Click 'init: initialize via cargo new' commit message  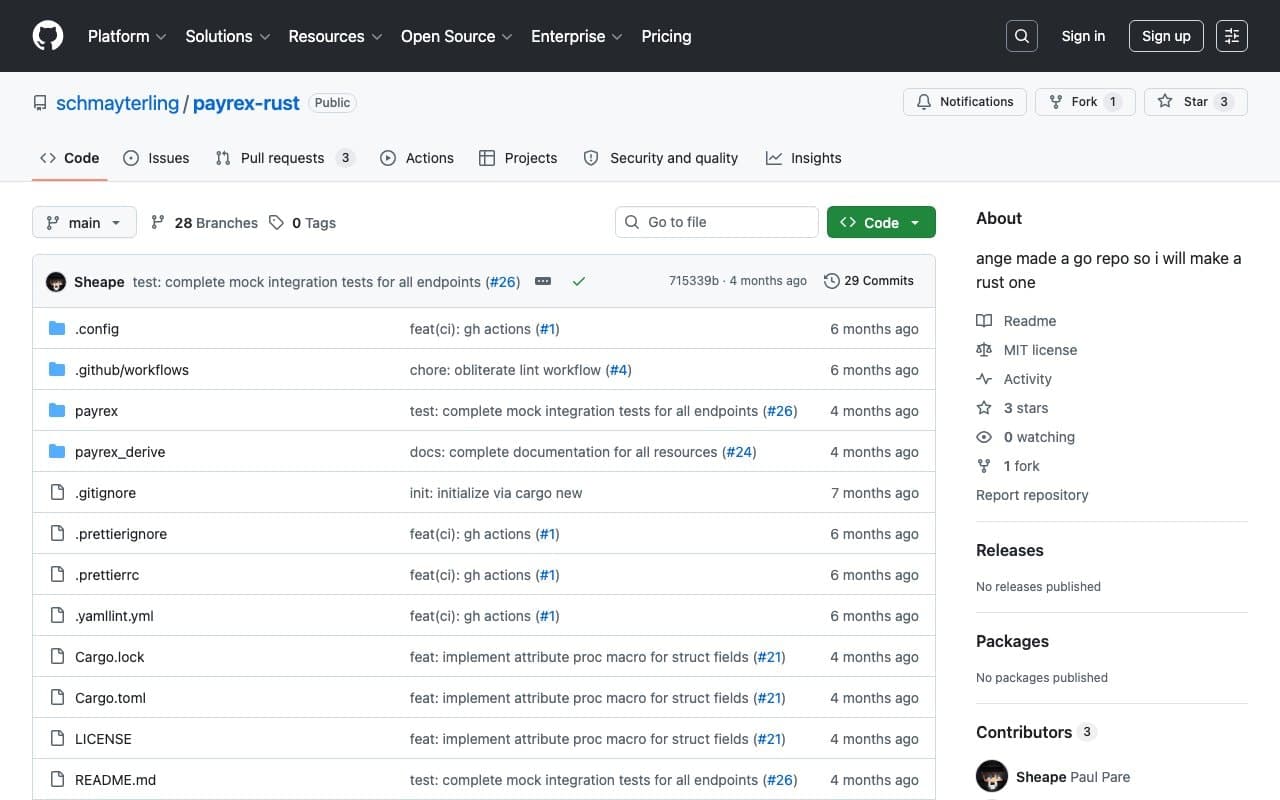point(496,493)
